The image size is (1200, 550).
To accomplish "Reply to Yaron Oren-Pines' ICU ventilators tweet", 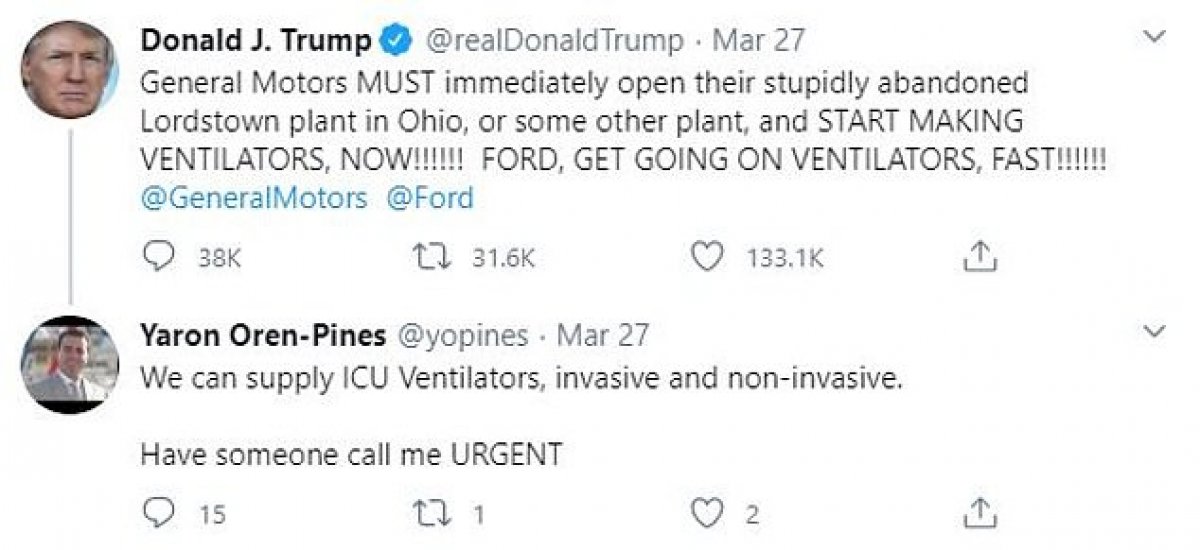I will pyautogui.click(x=159, y=513).
